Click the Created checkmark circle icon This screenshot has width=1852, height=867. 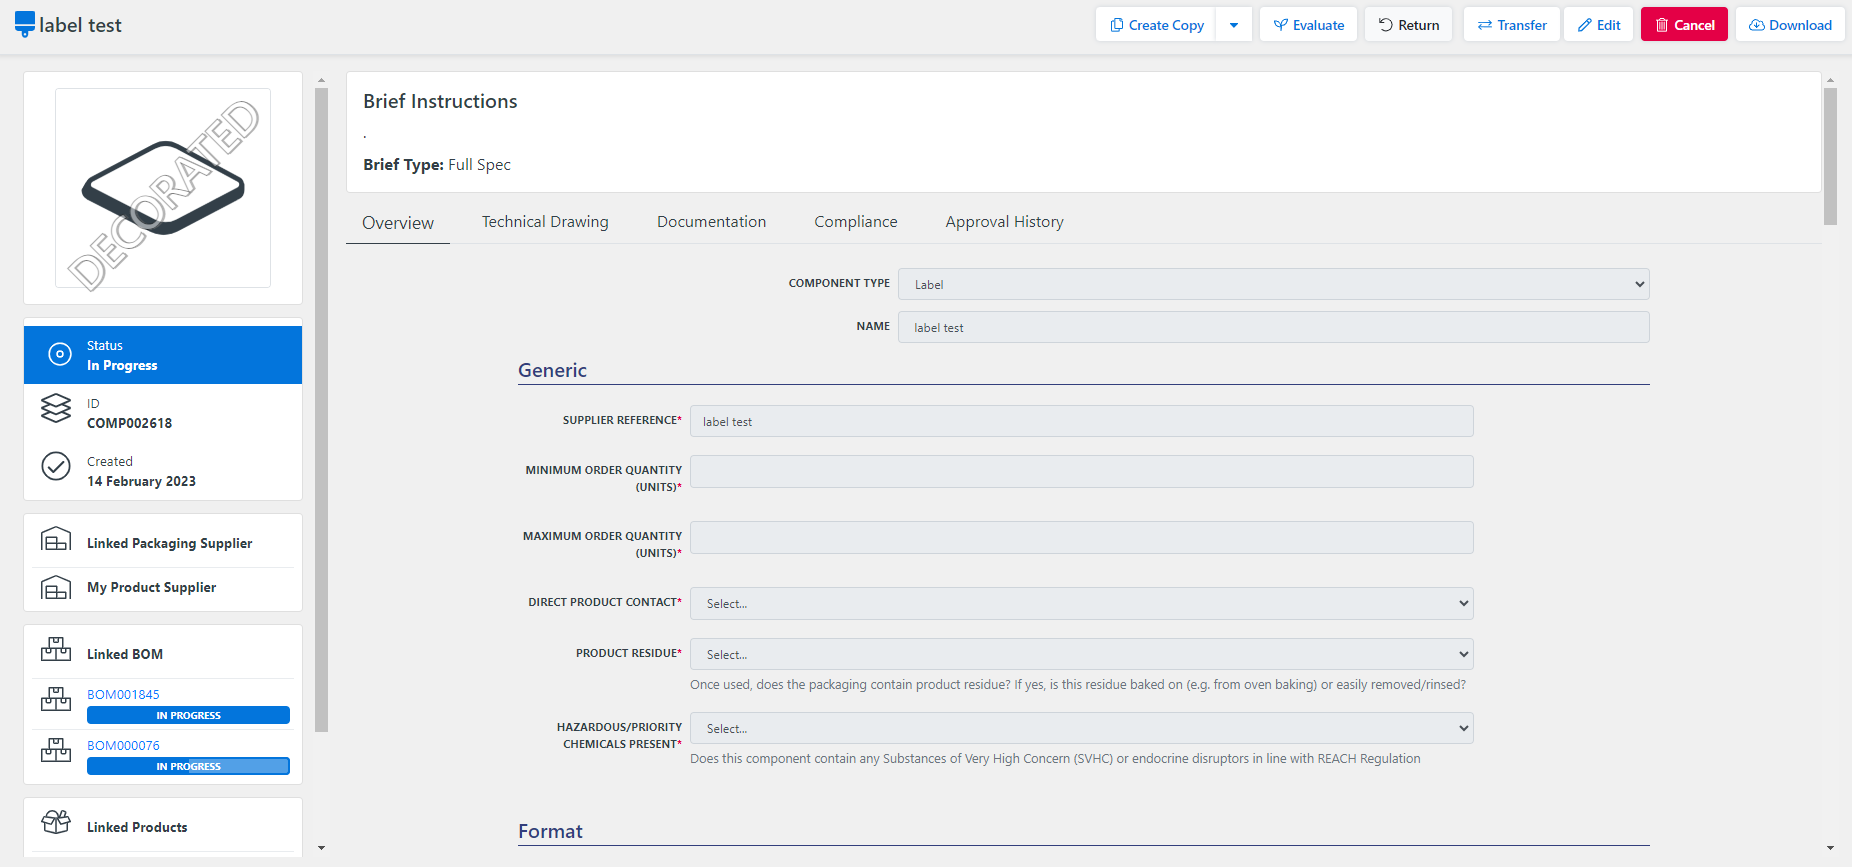(x=56, y=466)
